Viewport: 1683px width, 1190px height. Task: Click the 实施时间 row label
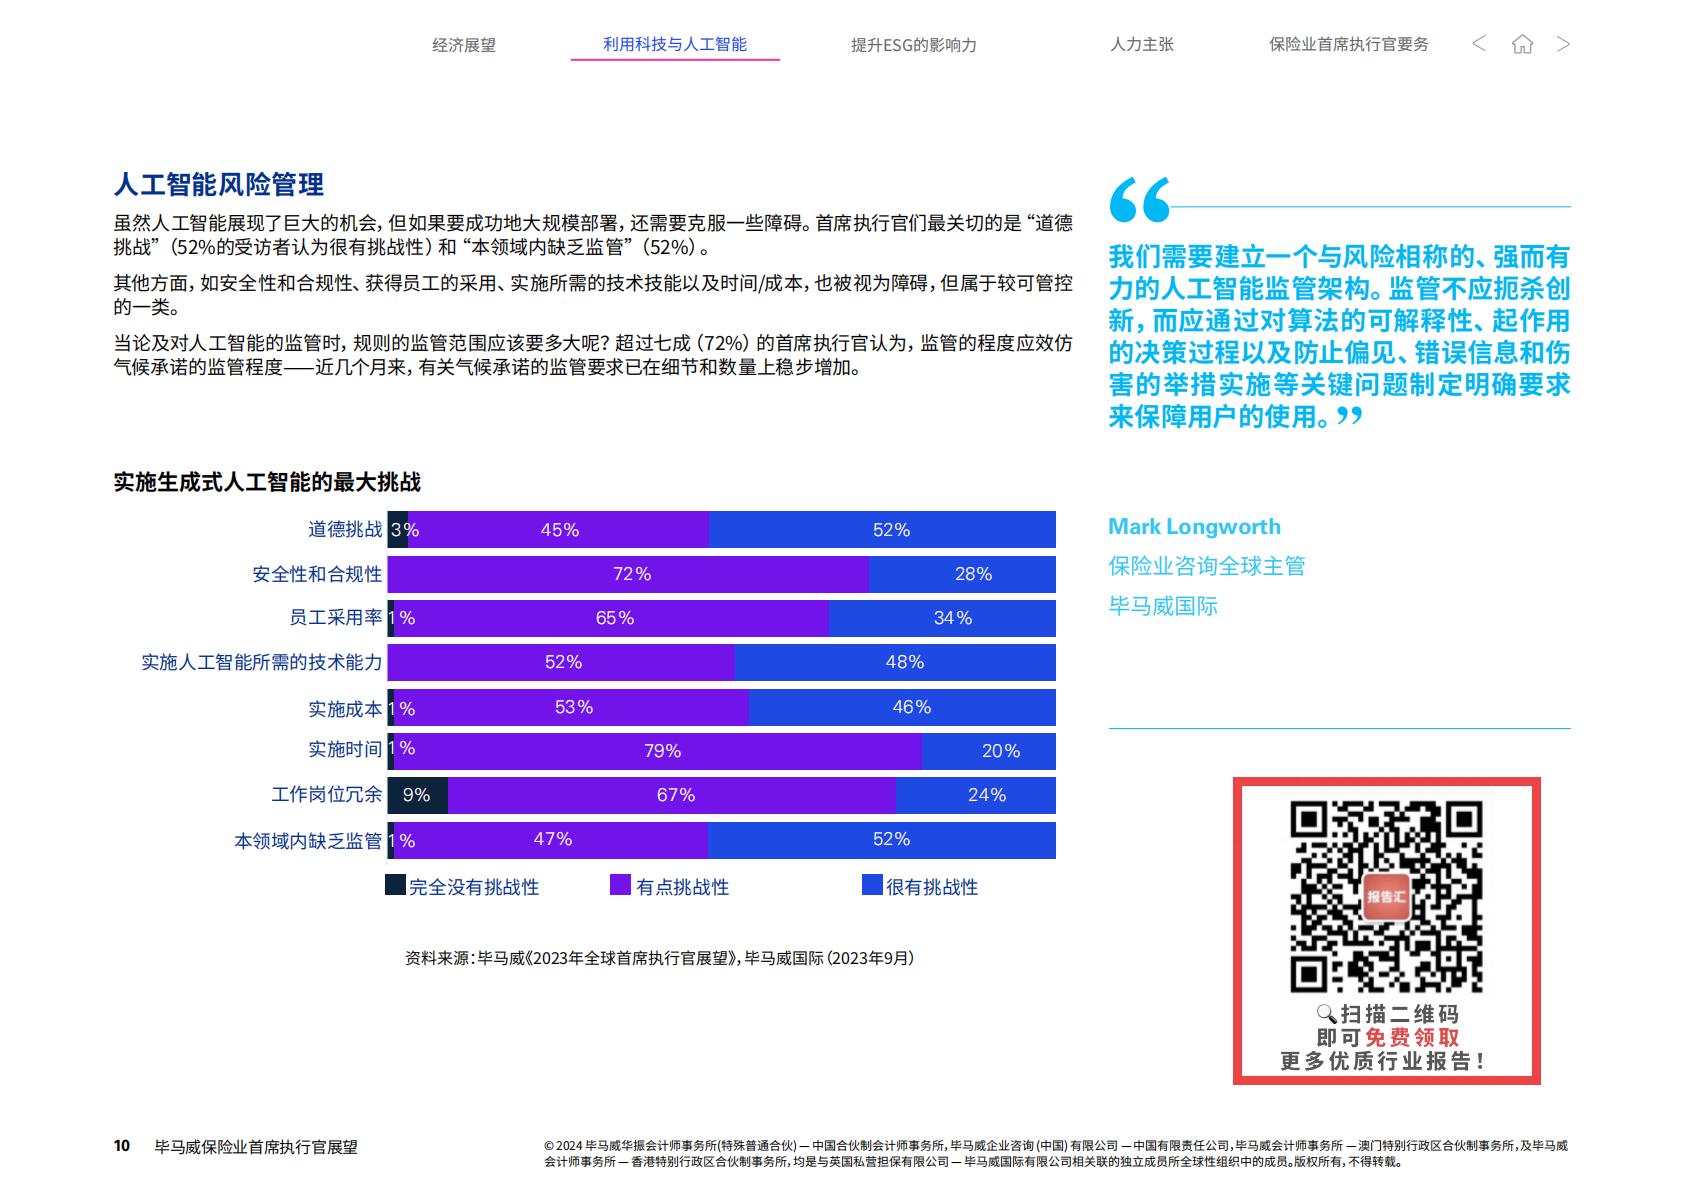[345, 749]
